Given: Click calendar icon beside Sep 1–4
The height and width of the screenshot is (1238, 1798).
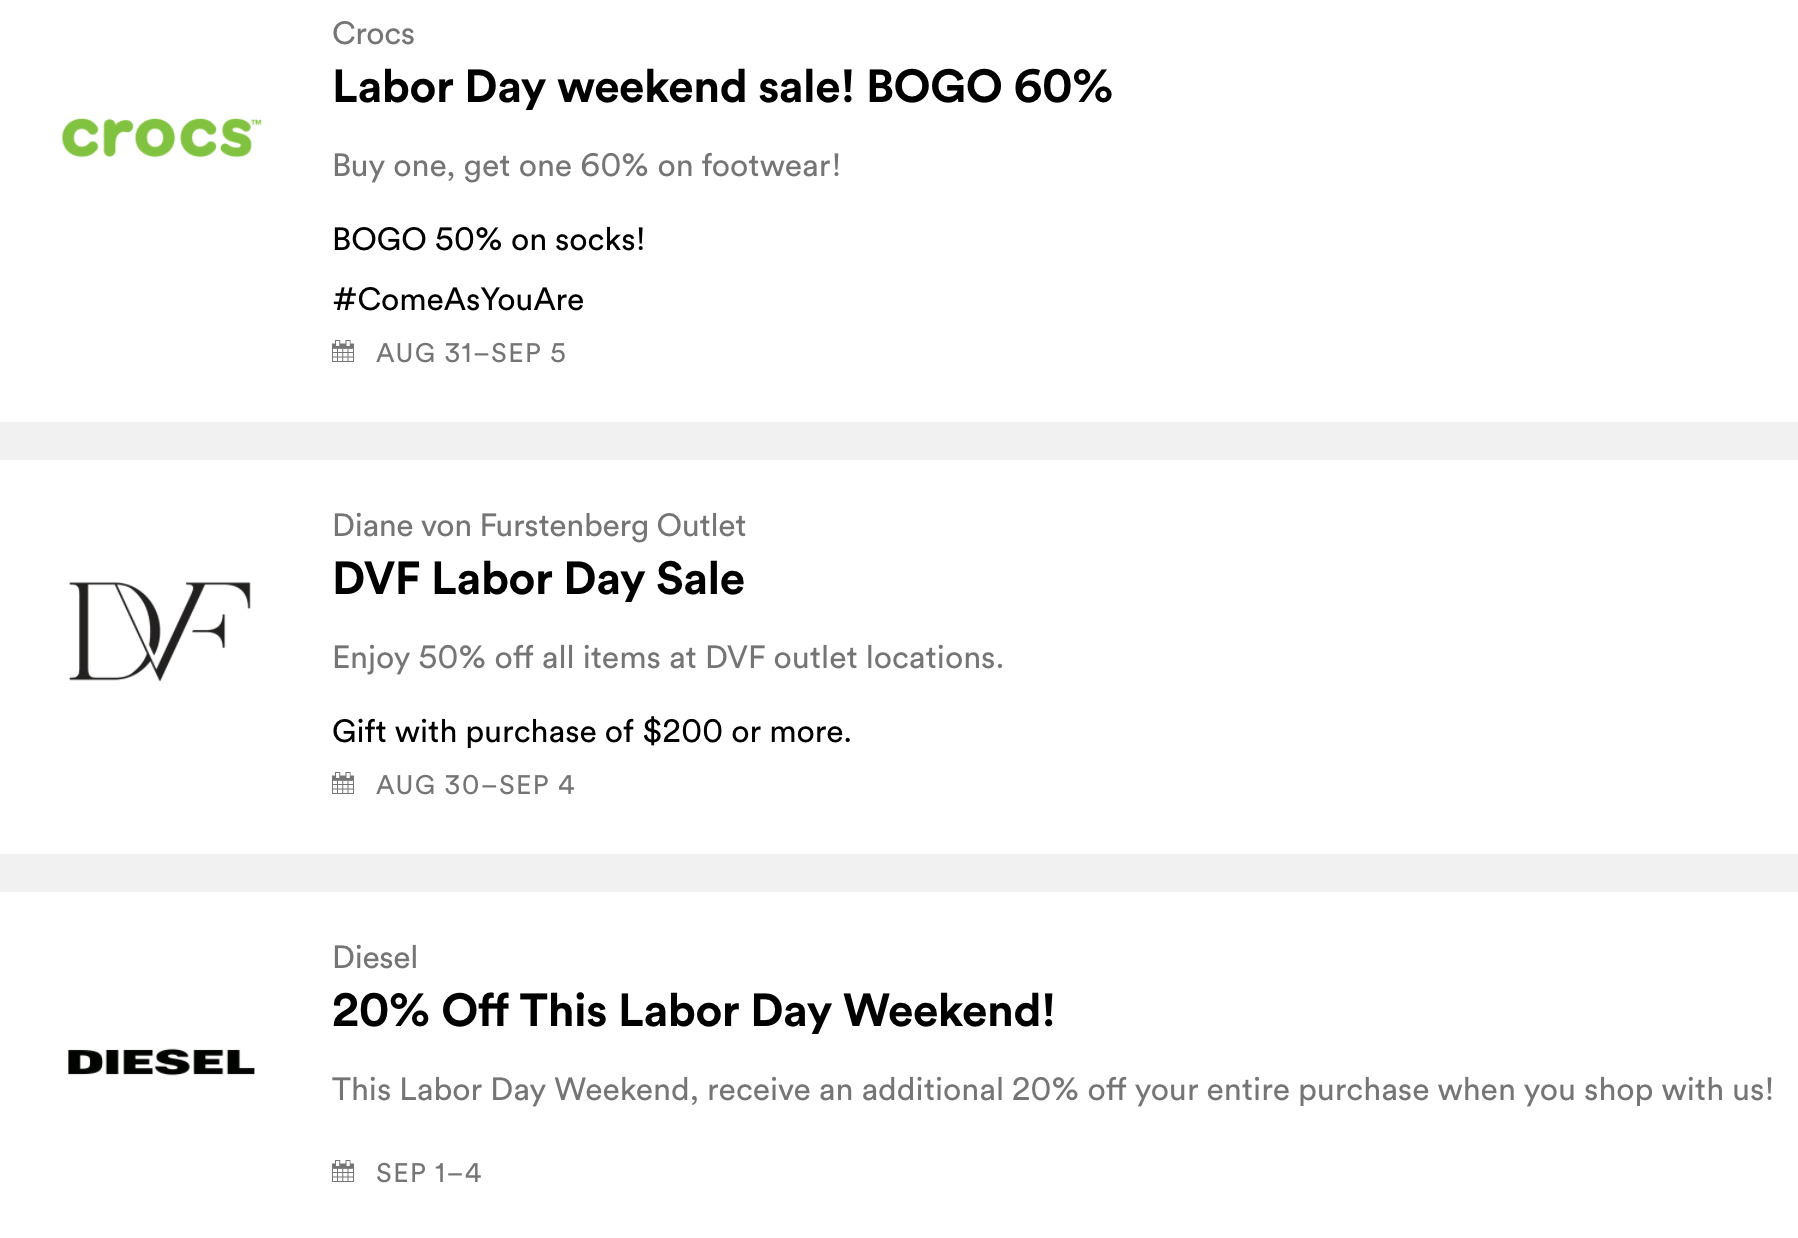Looking at the screenshot, I should [343, 1172].
